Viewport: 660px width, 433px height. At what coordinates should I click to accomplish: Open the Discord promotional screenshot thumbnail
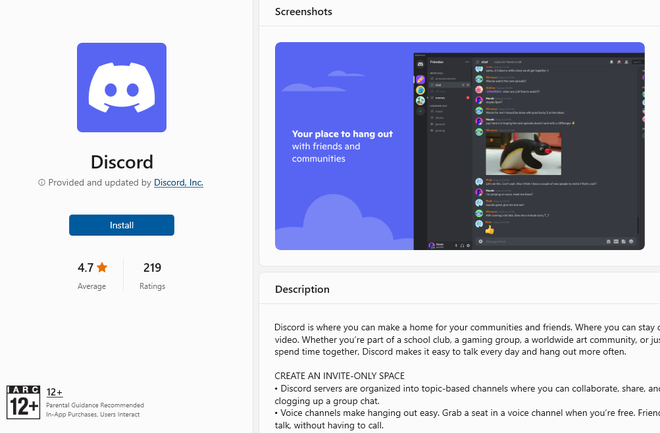point(460,146)
